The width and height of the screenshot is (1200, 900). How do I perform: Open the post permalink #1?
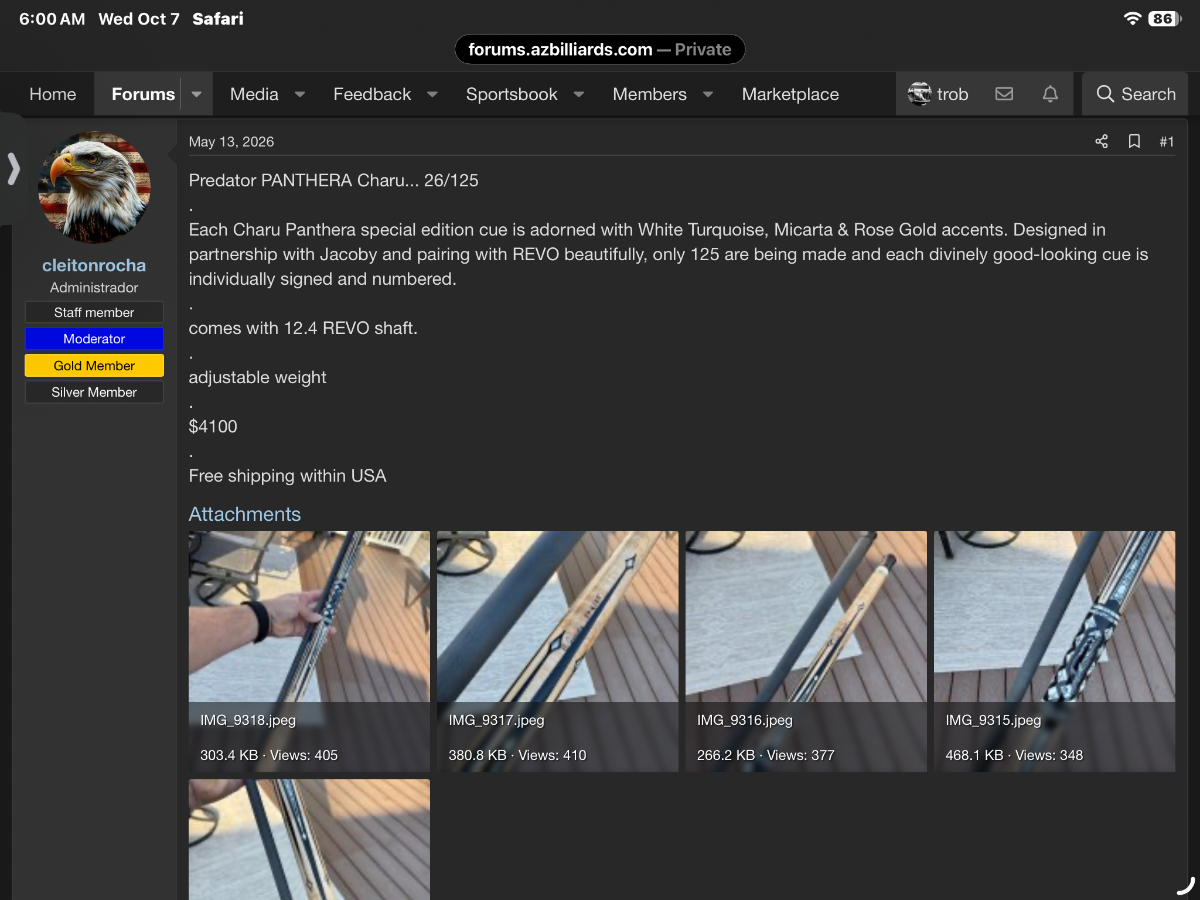point(1167,142)
